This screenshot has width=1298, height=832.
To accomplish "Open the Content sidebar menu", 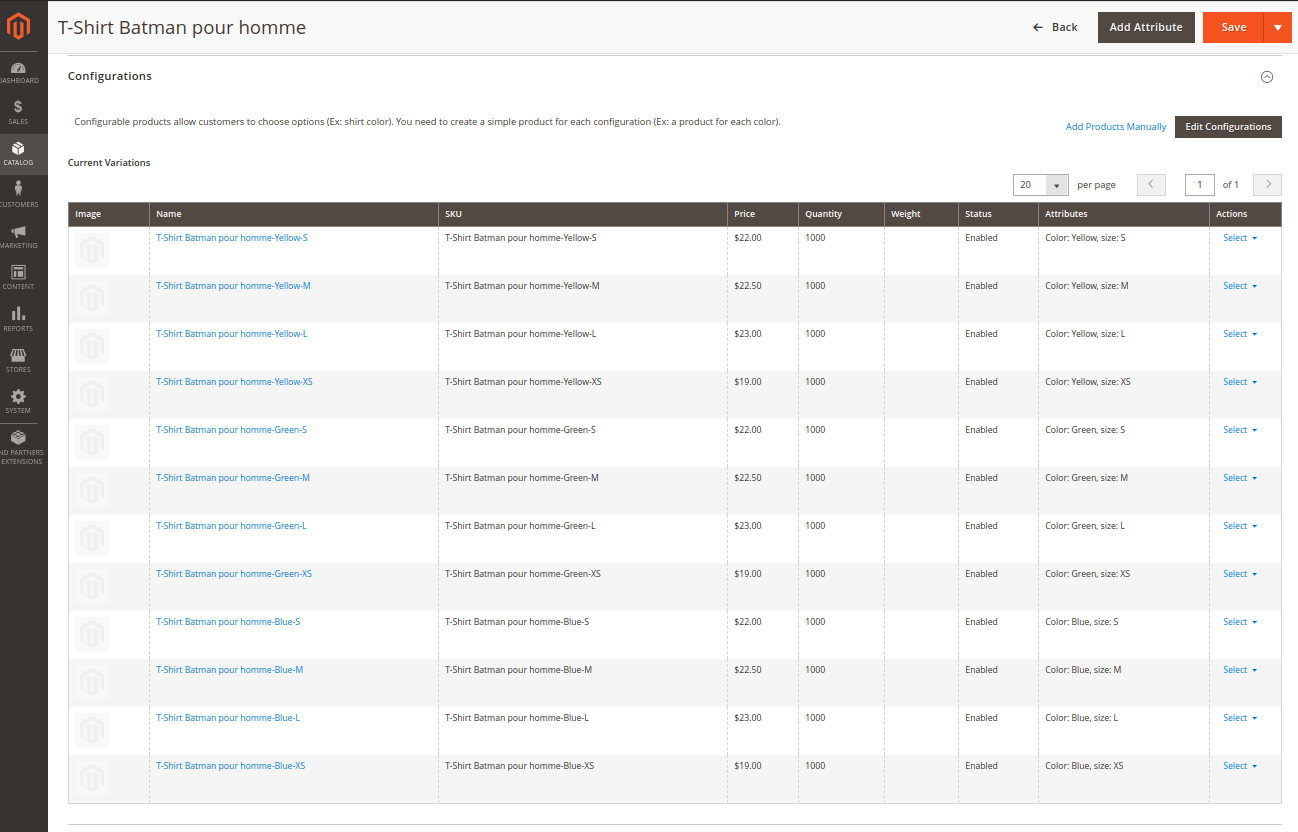I will tap(18, 278).
